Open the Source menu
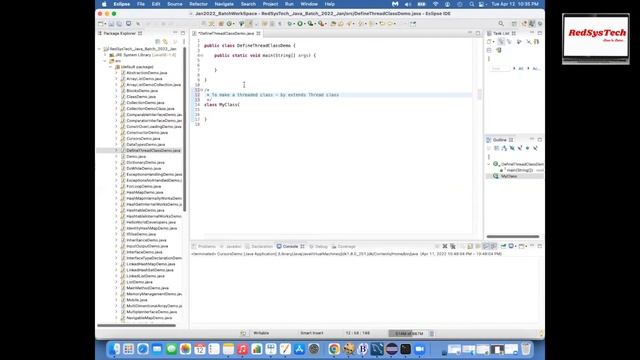This screenshot has height=360, width=640. click(x=175, y=4)
